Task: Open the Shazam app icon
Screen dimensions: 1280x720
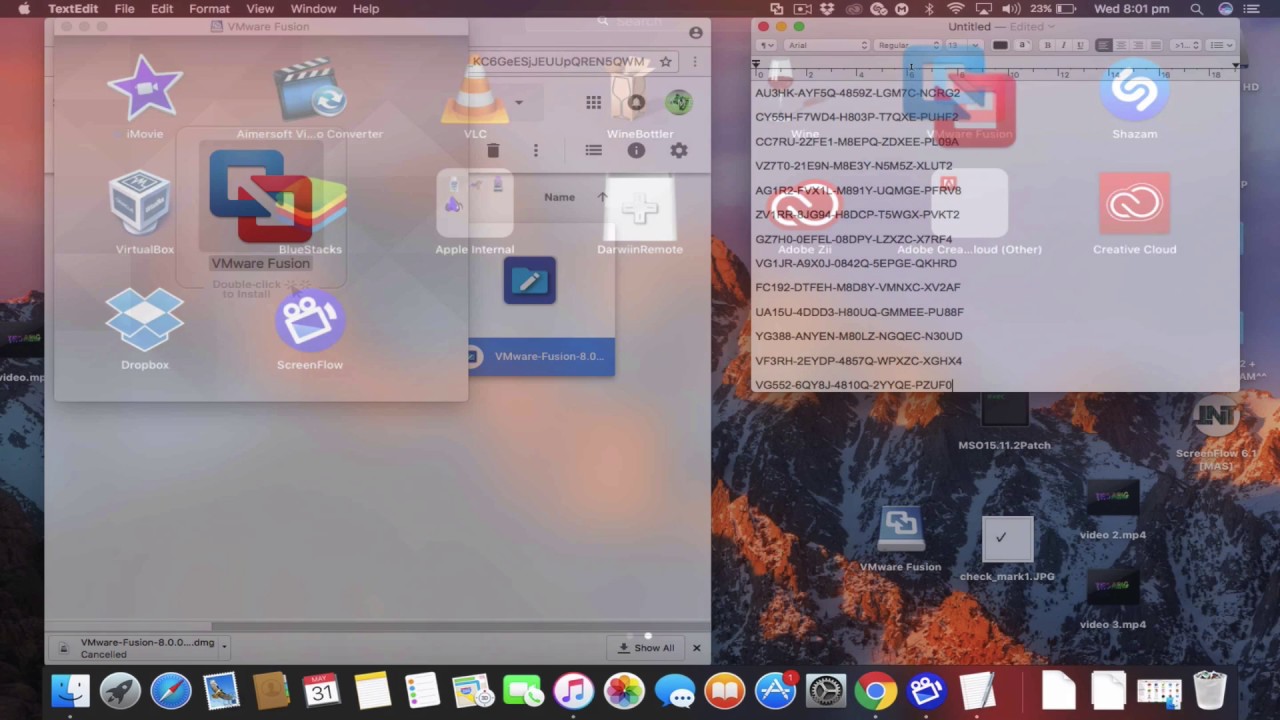Action: coord(1134,91)
